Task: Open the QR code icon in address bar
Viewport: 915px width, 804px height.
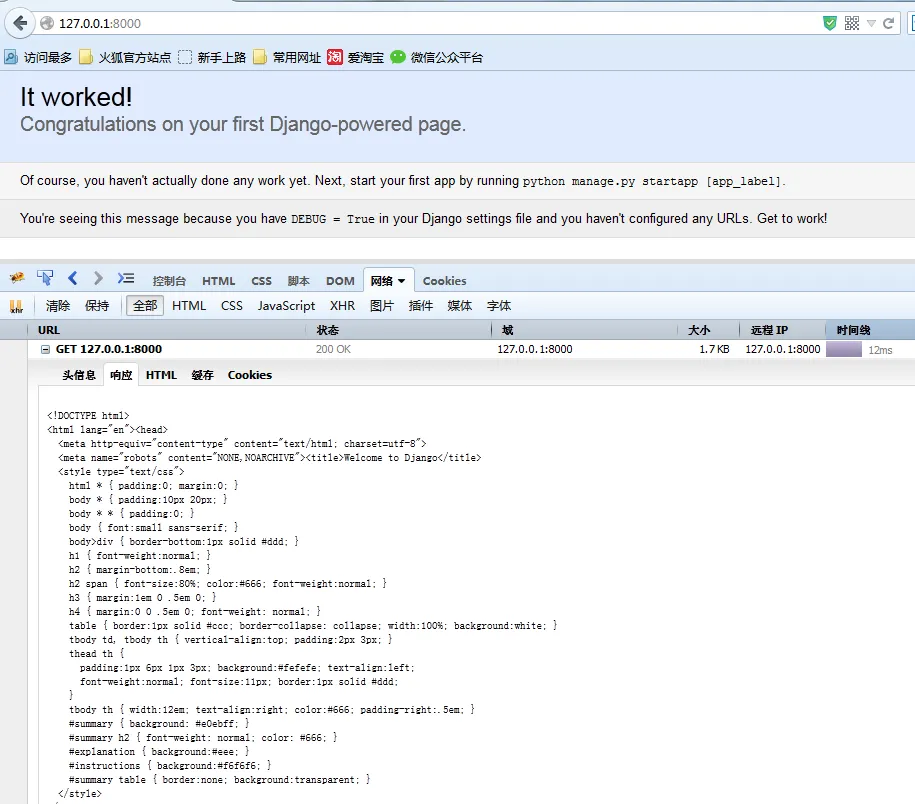Action: [851, 23]
